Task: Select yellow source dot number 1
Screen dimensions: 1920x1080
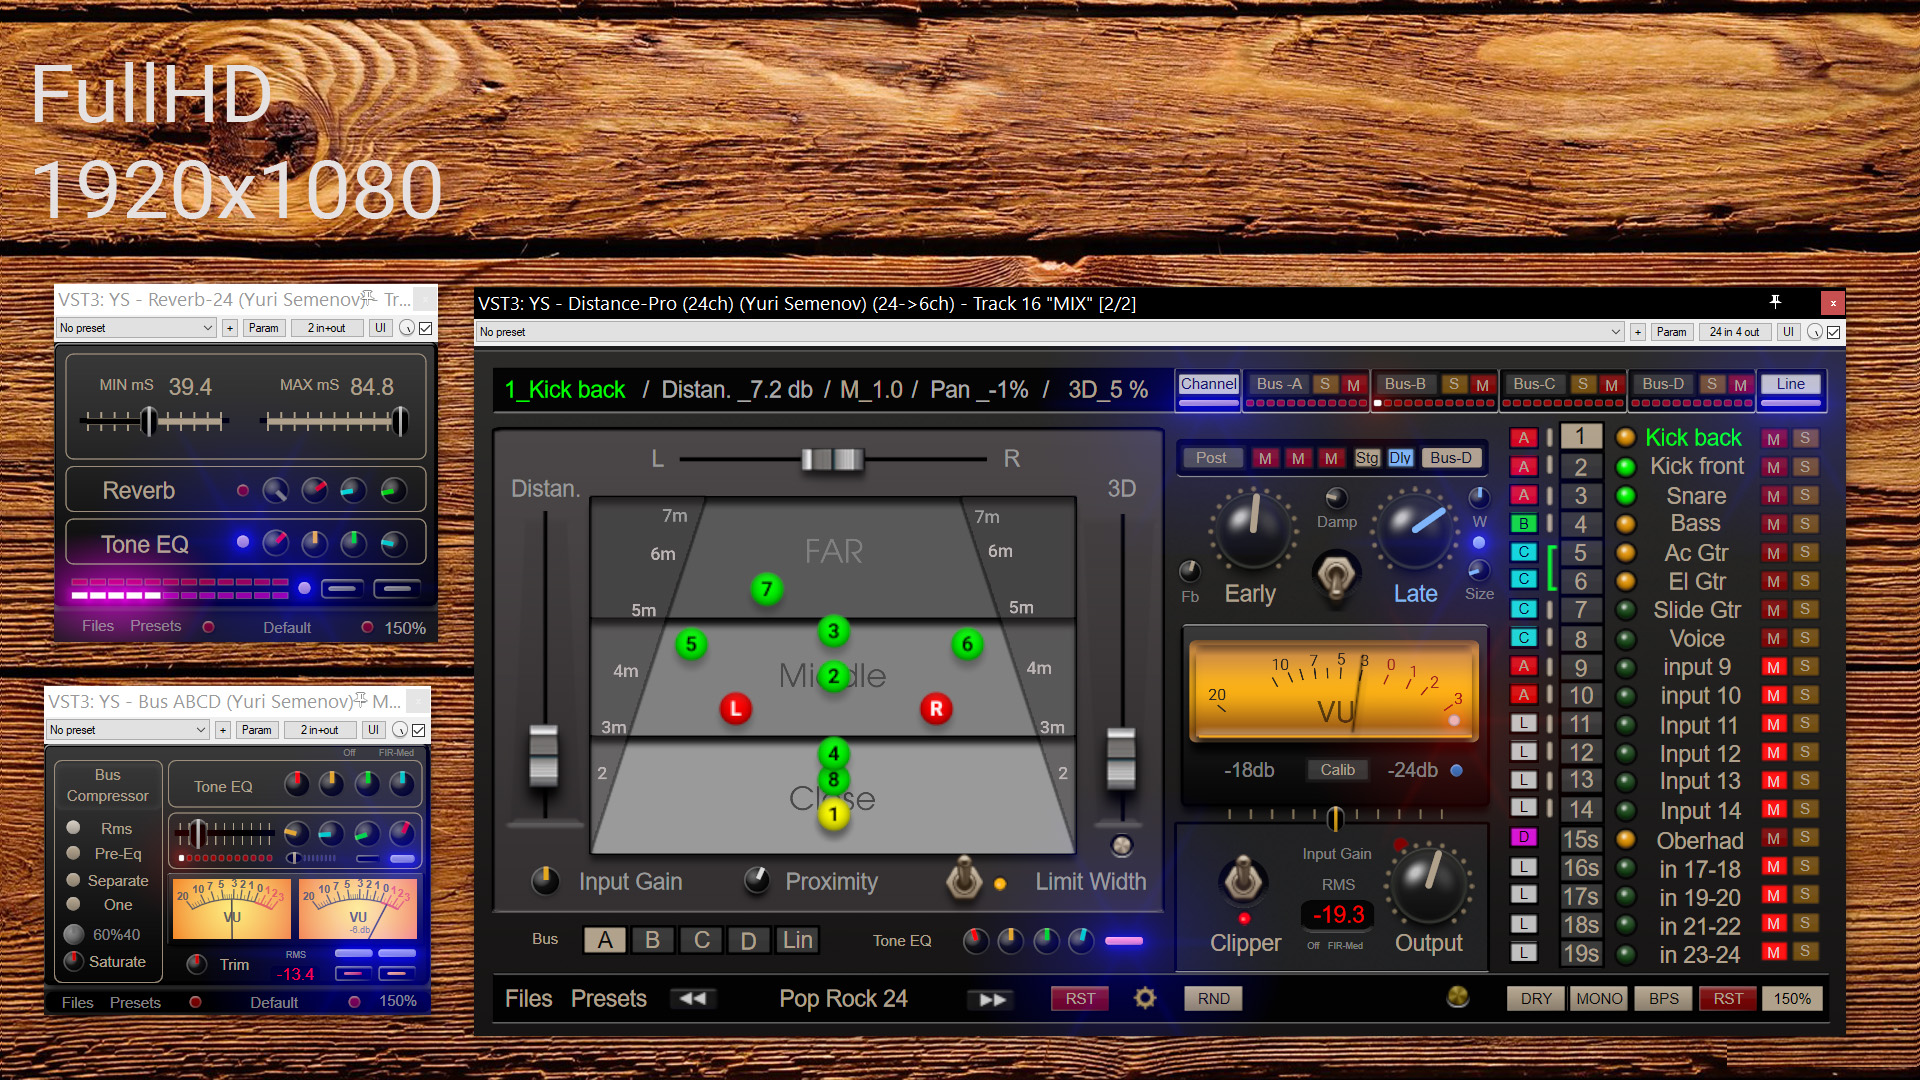Action: [833, 814]
